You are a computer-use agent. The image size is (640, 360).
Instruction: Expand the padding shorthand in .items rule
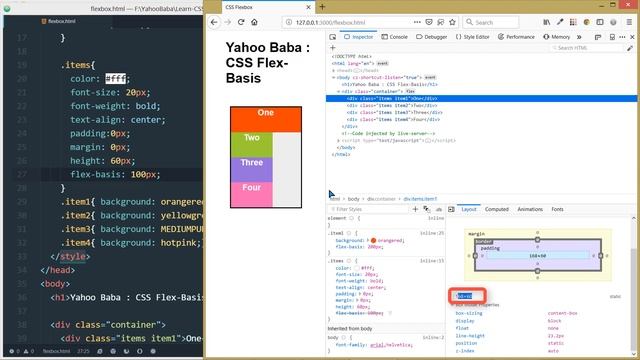point(360,294)
